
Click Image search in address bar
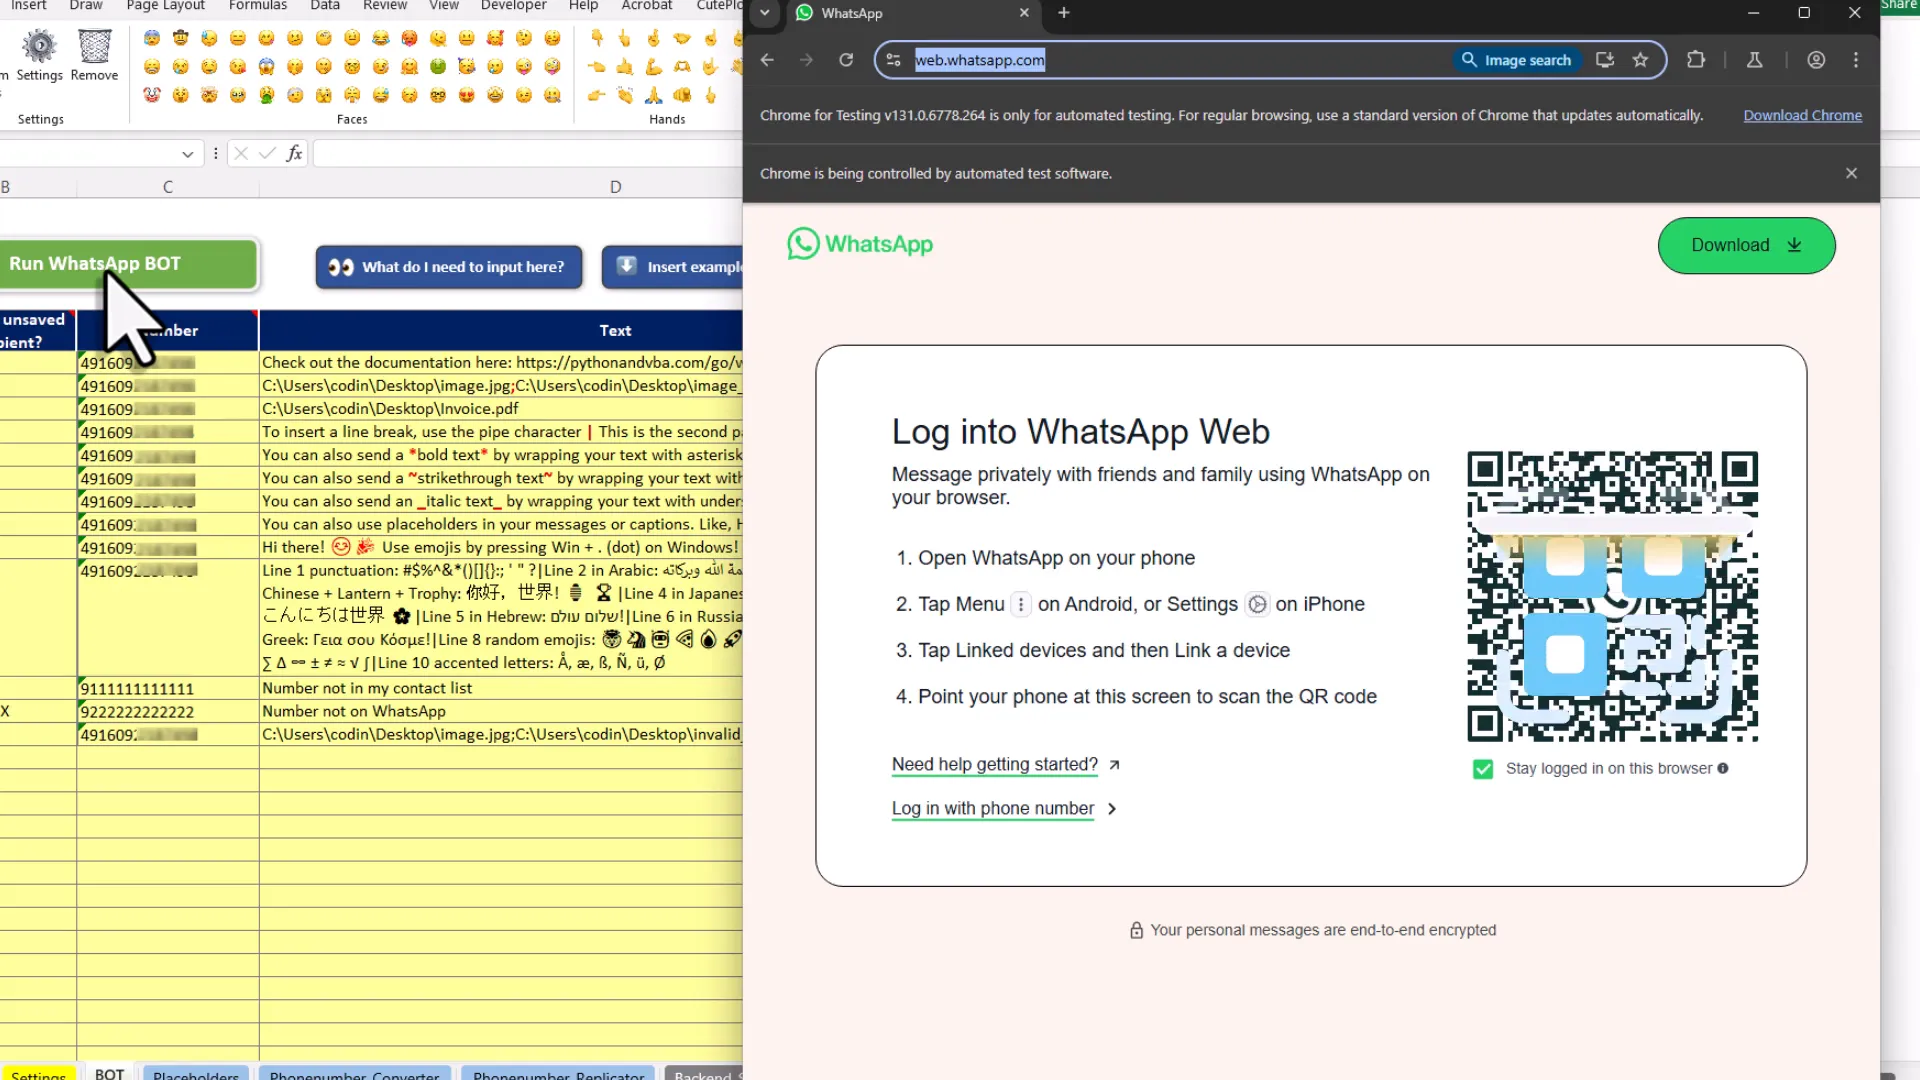click(1516, 60)
